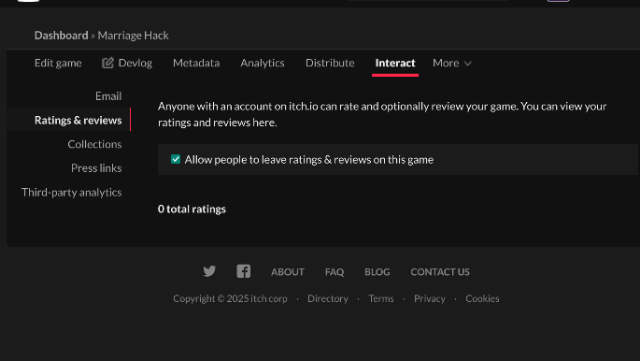The height and width of the screenshot is (361, 640).
Task: Open the Privacy footer link
Action: click(x=430, y=299)
